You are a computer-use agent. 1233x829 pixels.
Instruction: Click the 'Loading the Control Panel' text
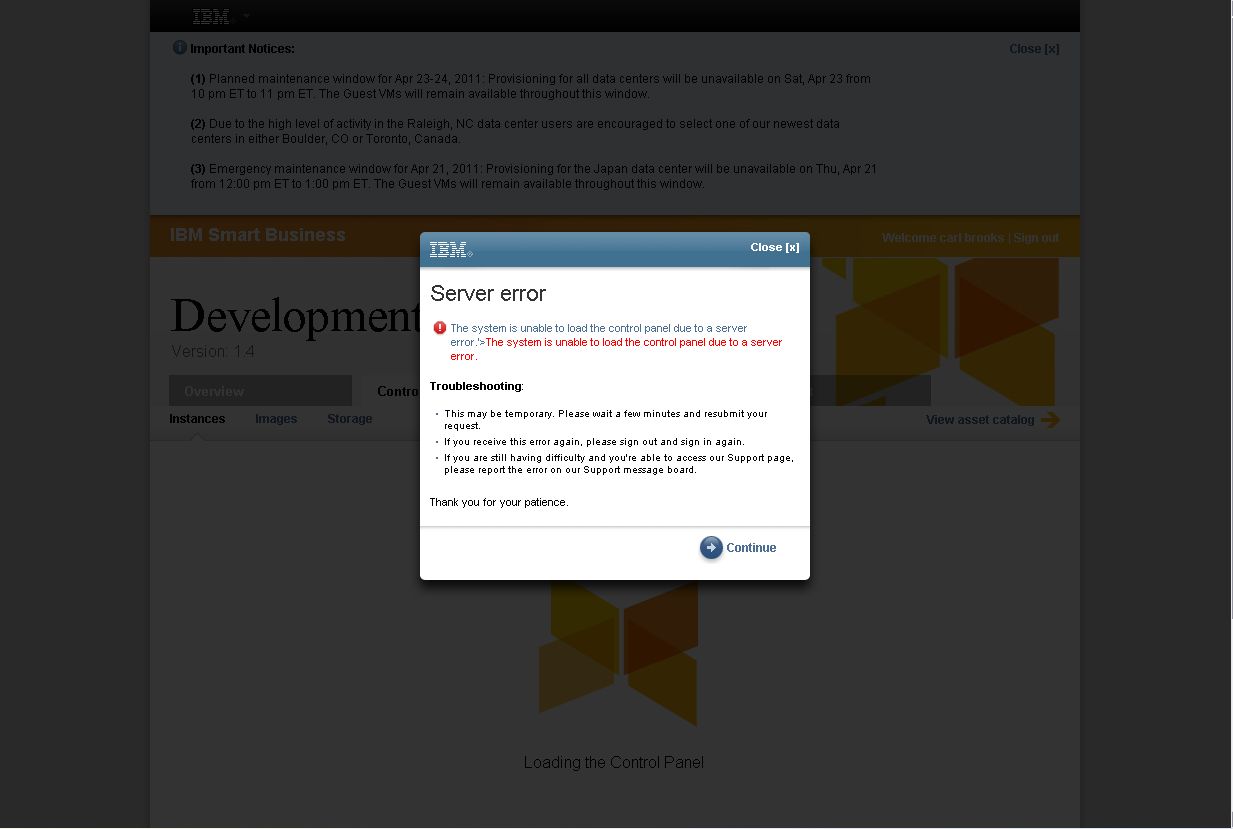pyautogui.click(x=614, y=762)
